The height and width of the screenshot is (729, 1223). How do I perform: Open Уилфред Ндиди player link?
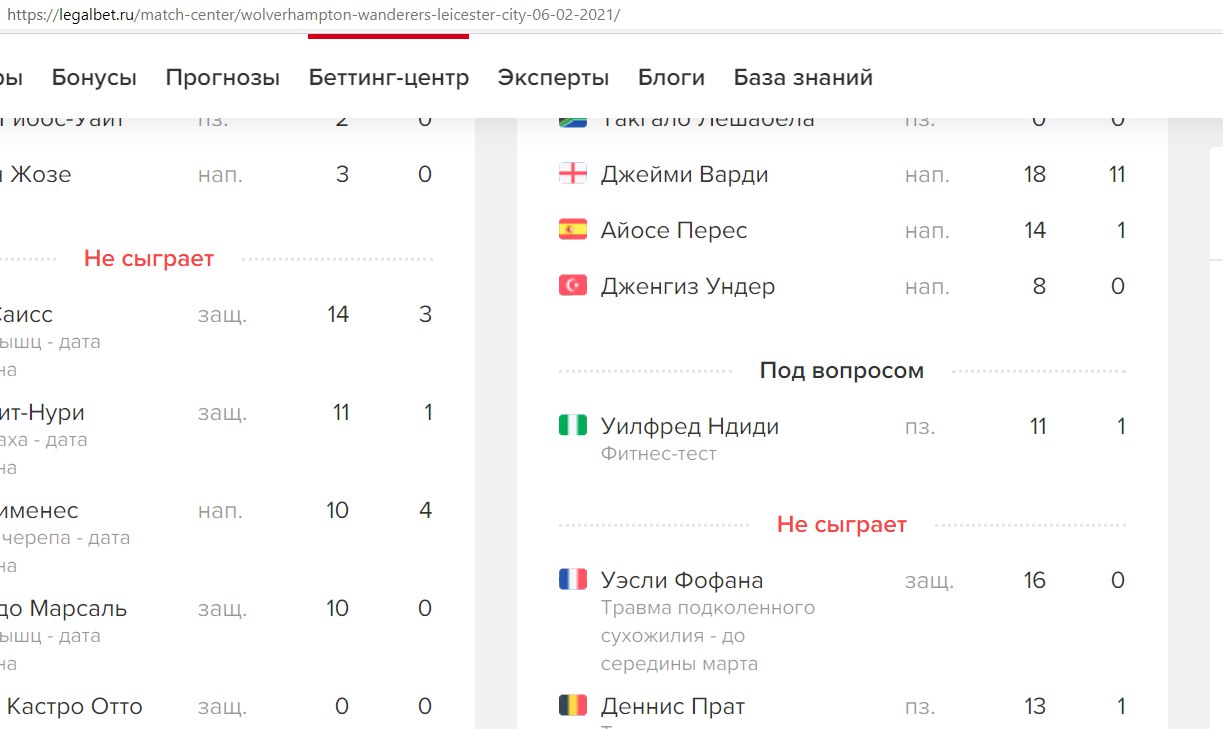[x=689, y=427]
